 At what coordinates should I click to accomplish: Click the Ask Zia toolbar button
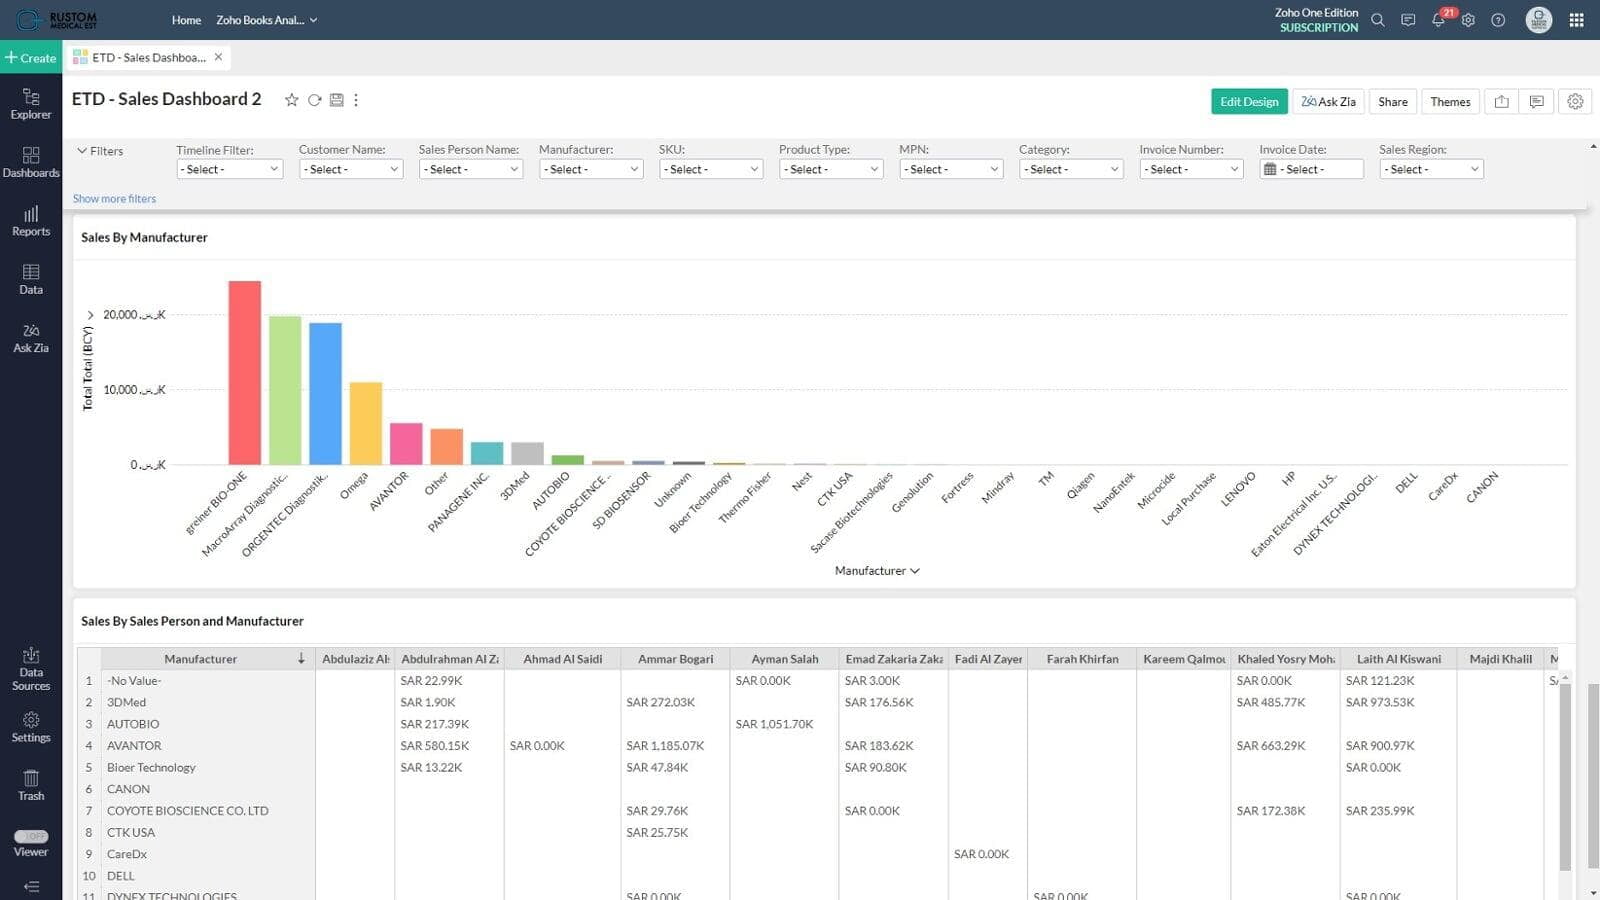(1328, 101)
